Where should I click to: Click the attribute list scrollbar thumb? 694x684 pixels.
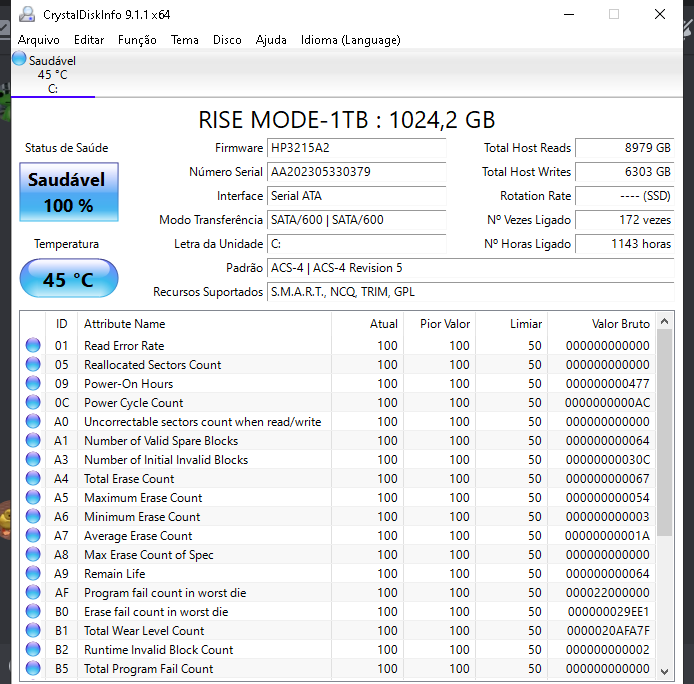coord(664,433)
